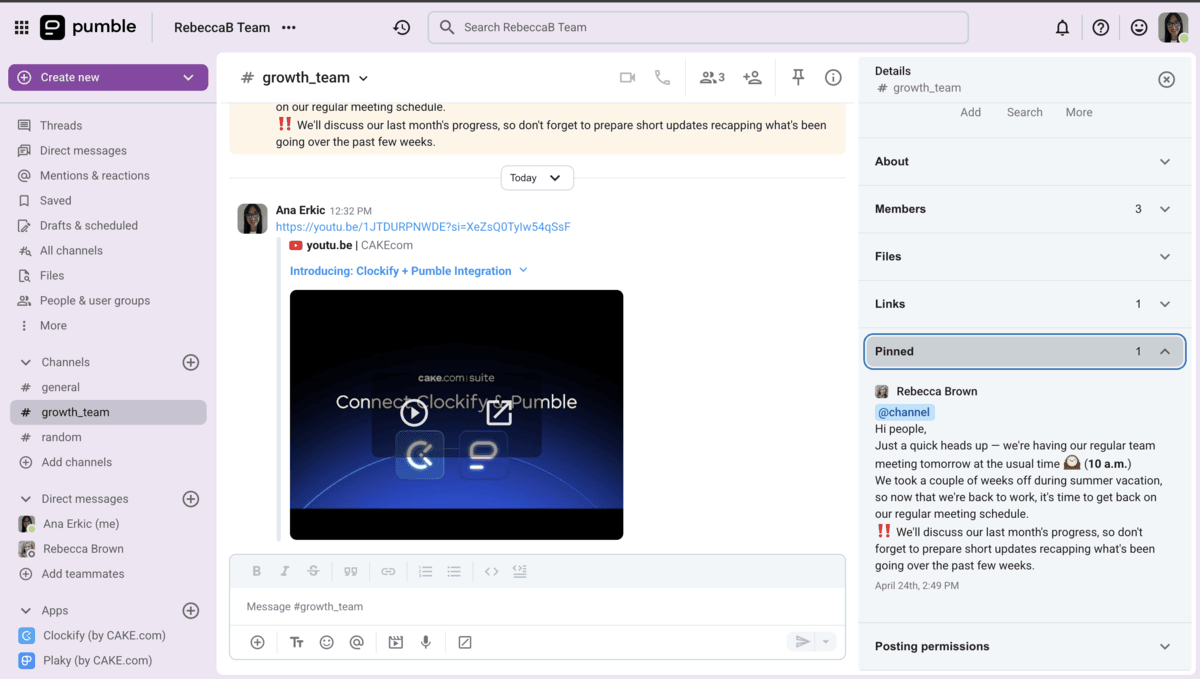1200x679 pixels.
Task: Toggle strikethrough formatting
Action: (x=315, y=570)
